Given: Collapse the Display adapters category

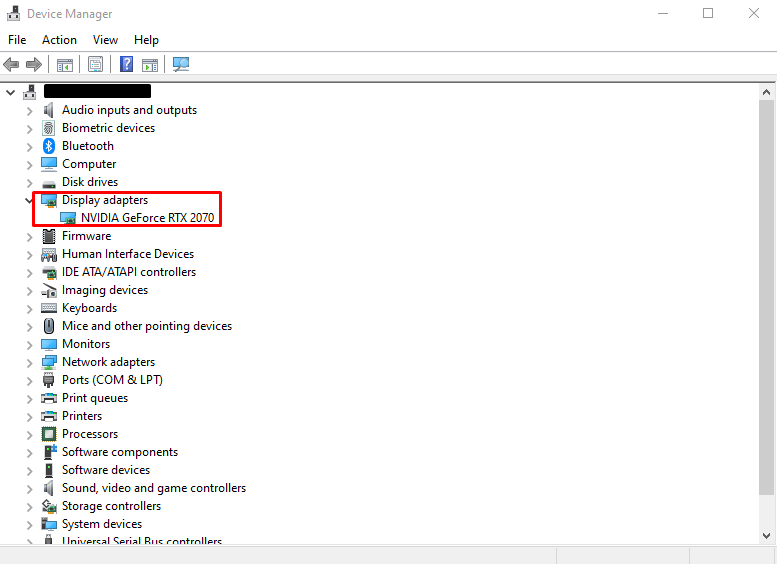Looking at the screenshot, I should (x=29, y=200).
